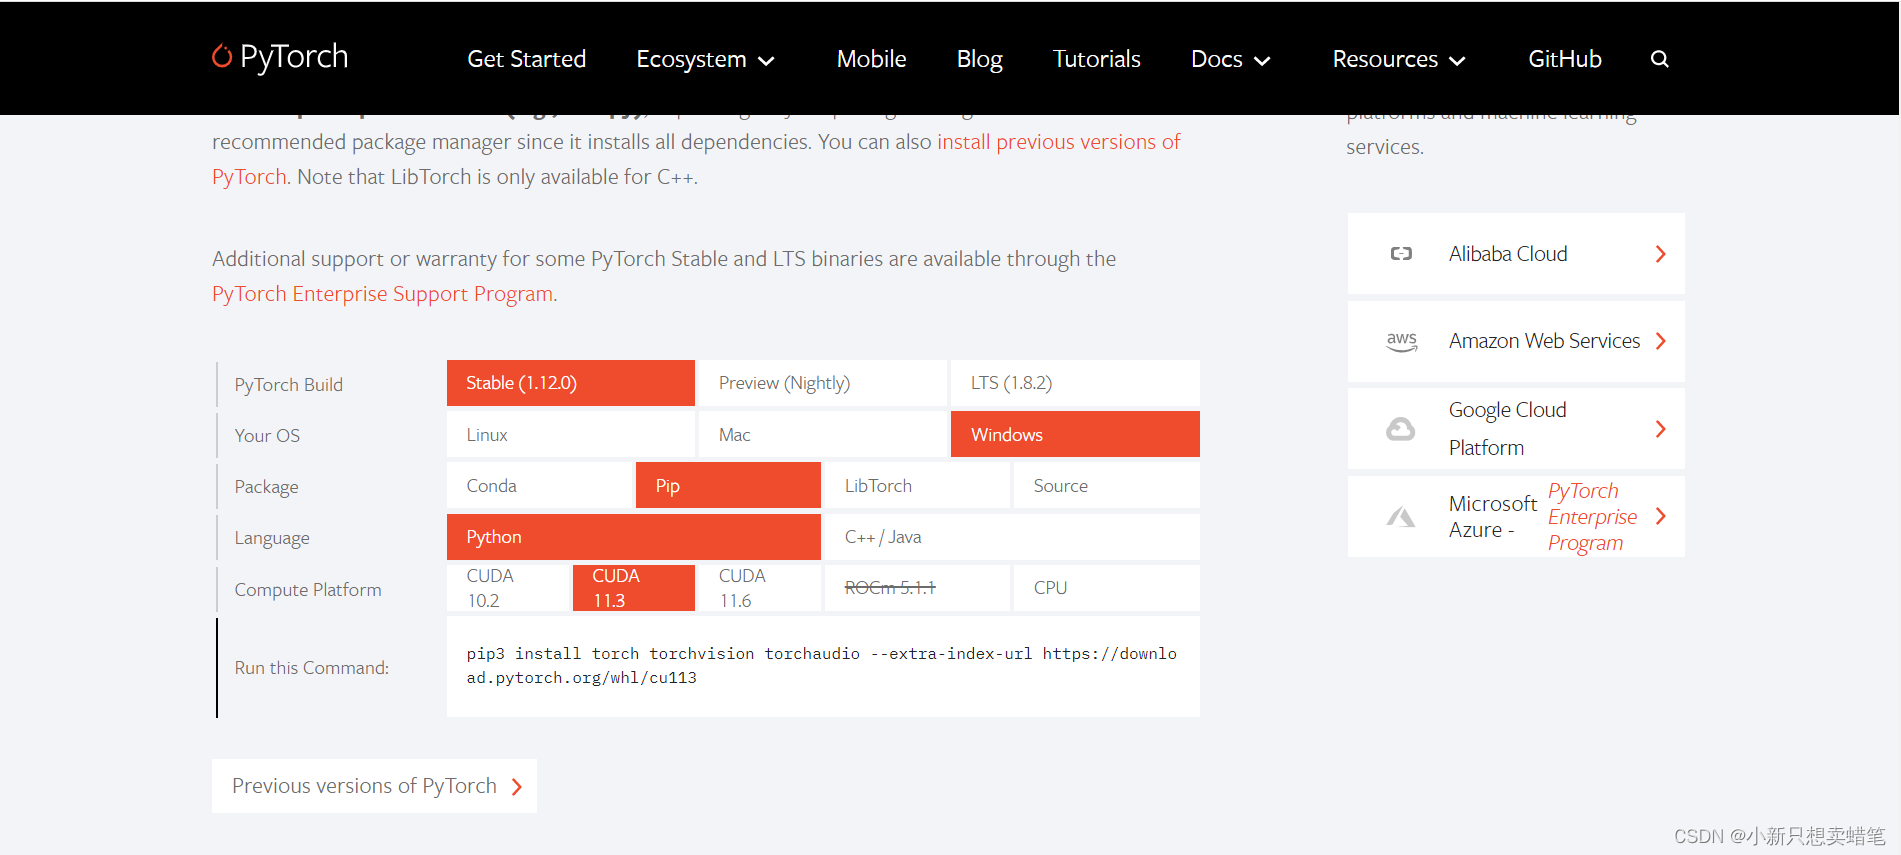
Task: Click the PyTorch Build row label
Action: [288, 385]
